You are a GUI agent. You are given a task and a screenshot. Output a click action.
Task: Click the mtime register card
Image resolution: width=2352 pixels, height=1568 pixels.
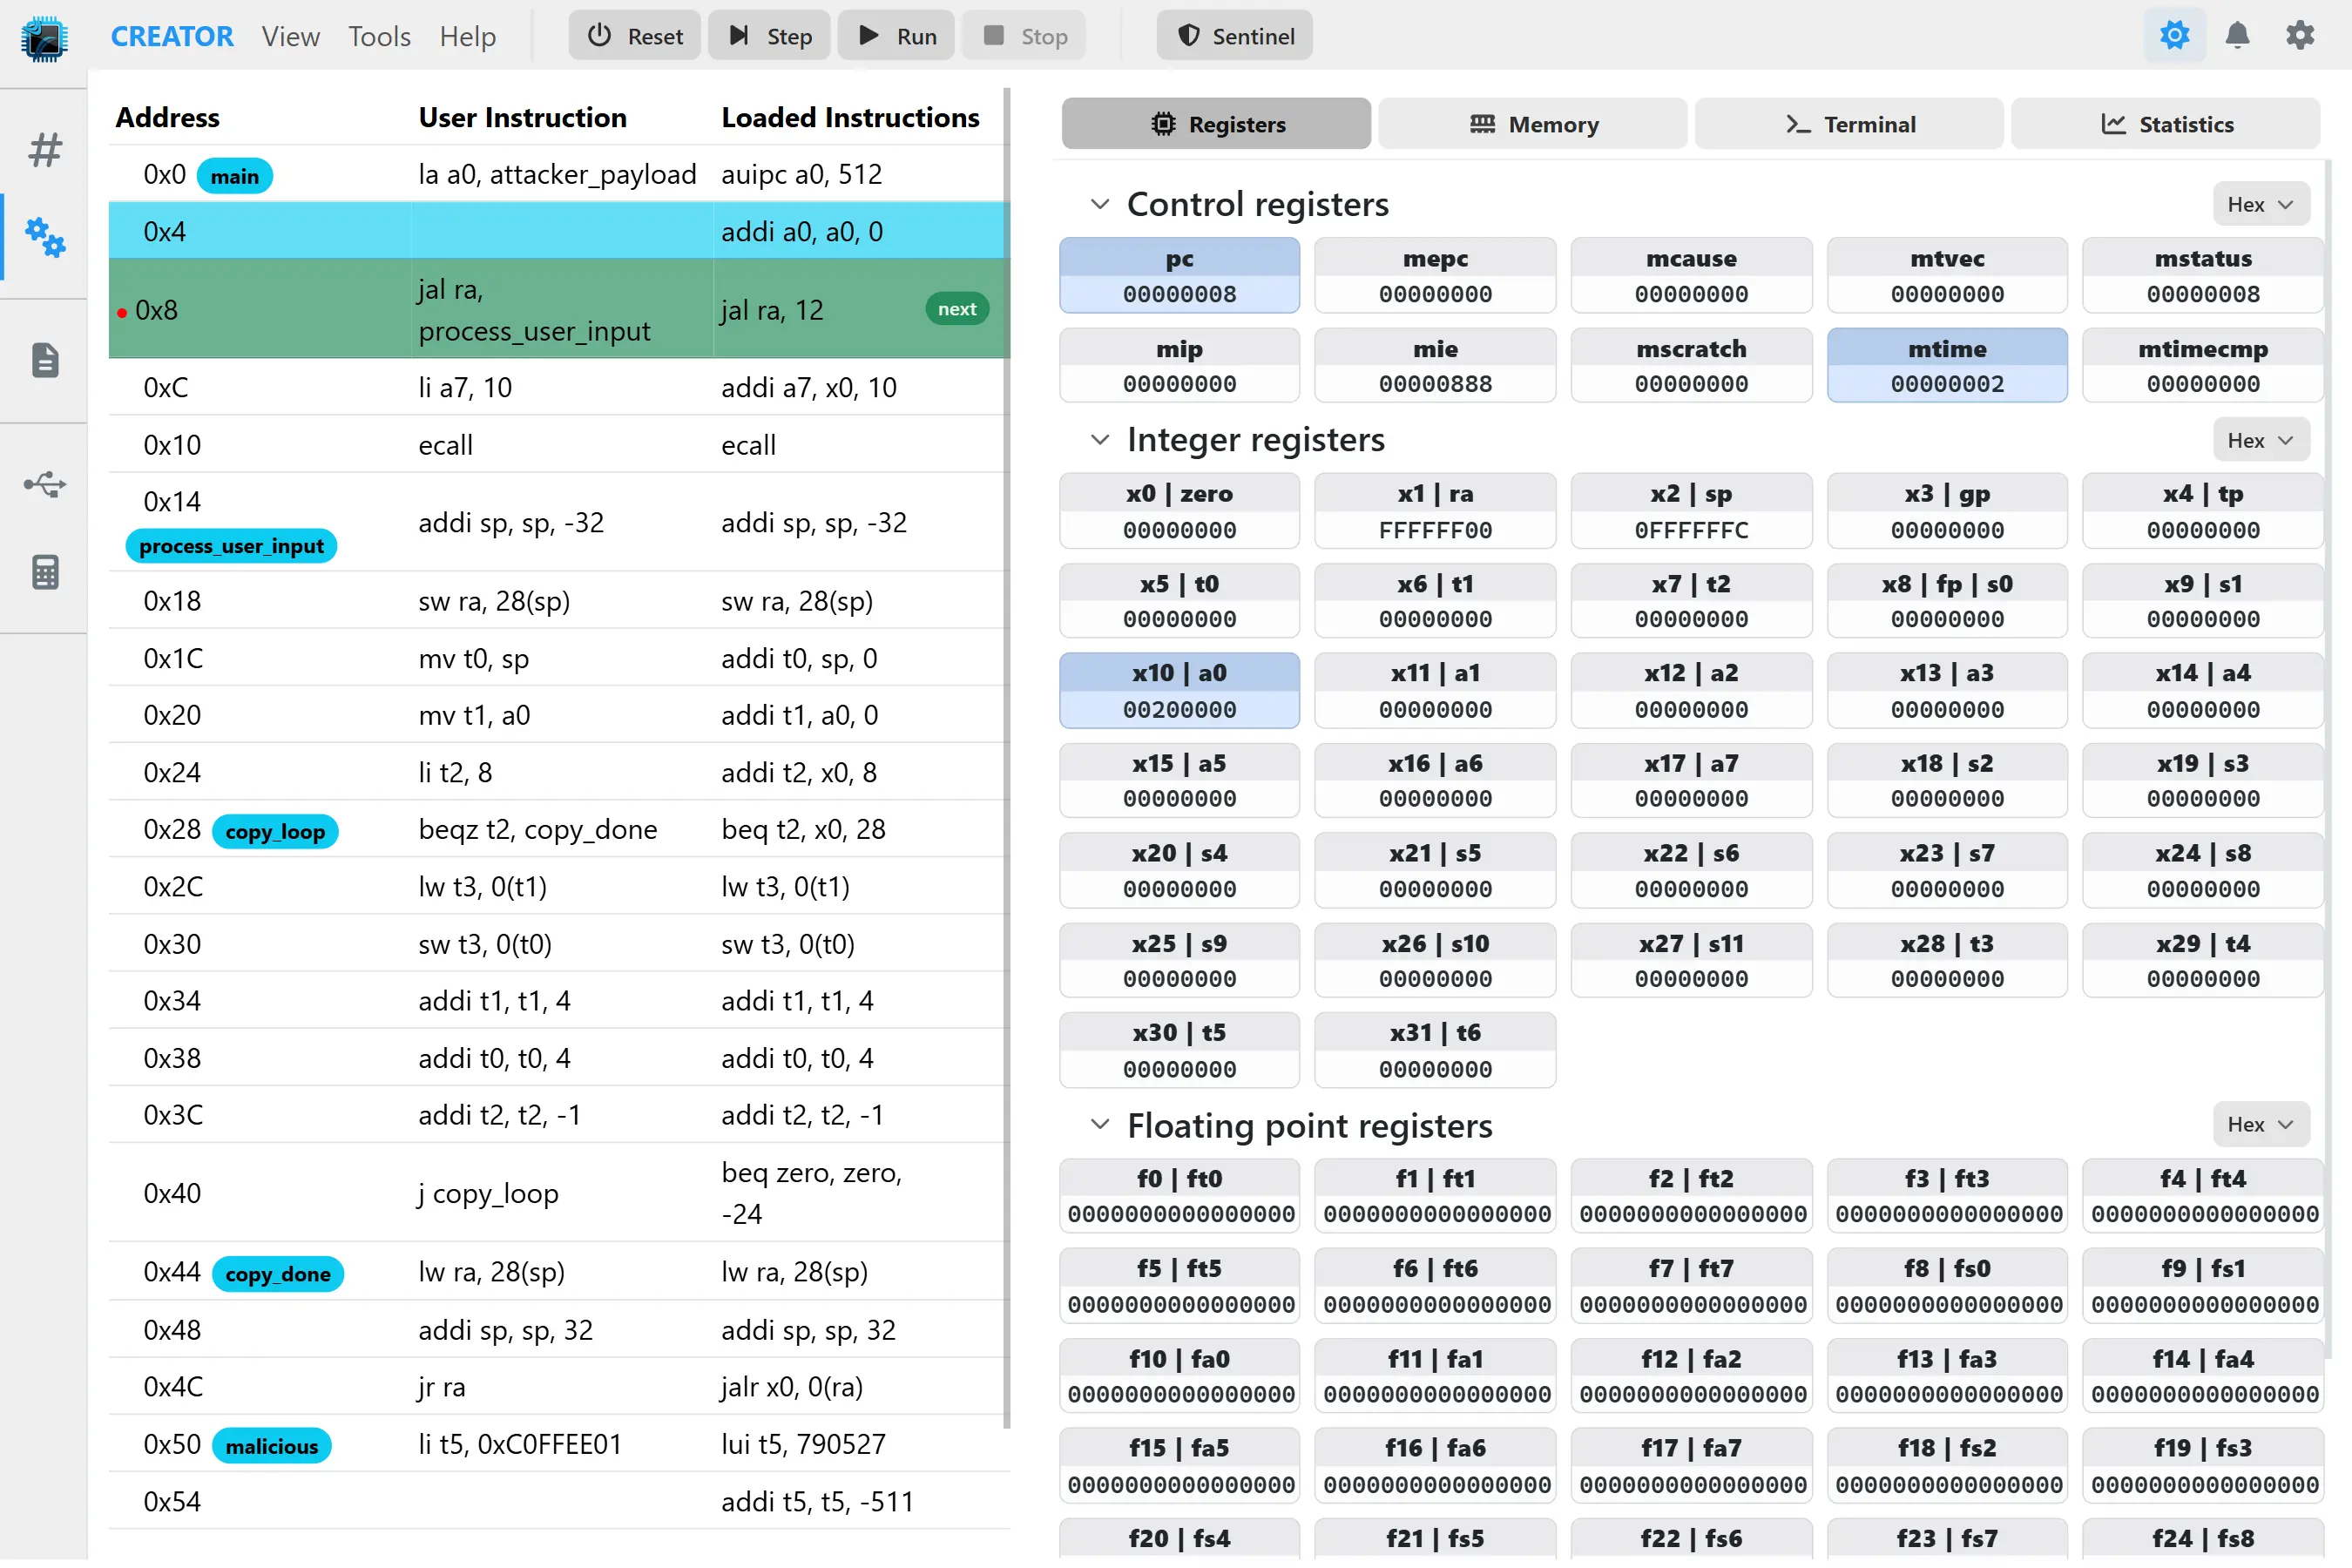(x=1947, y=366)
